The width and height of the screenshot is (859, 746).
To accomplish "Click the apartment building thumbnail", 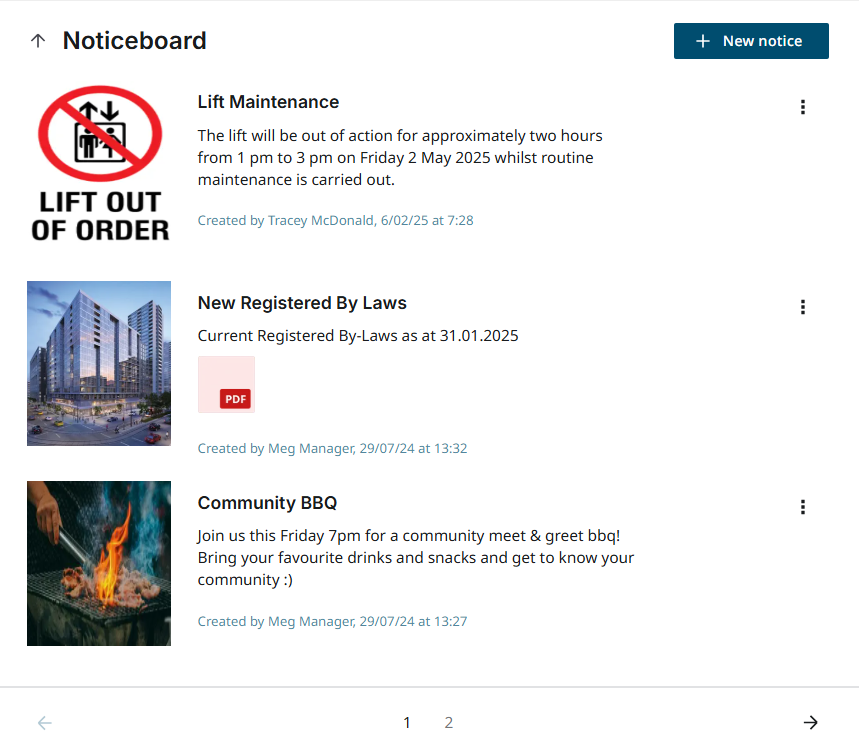I will pos(98,363).
